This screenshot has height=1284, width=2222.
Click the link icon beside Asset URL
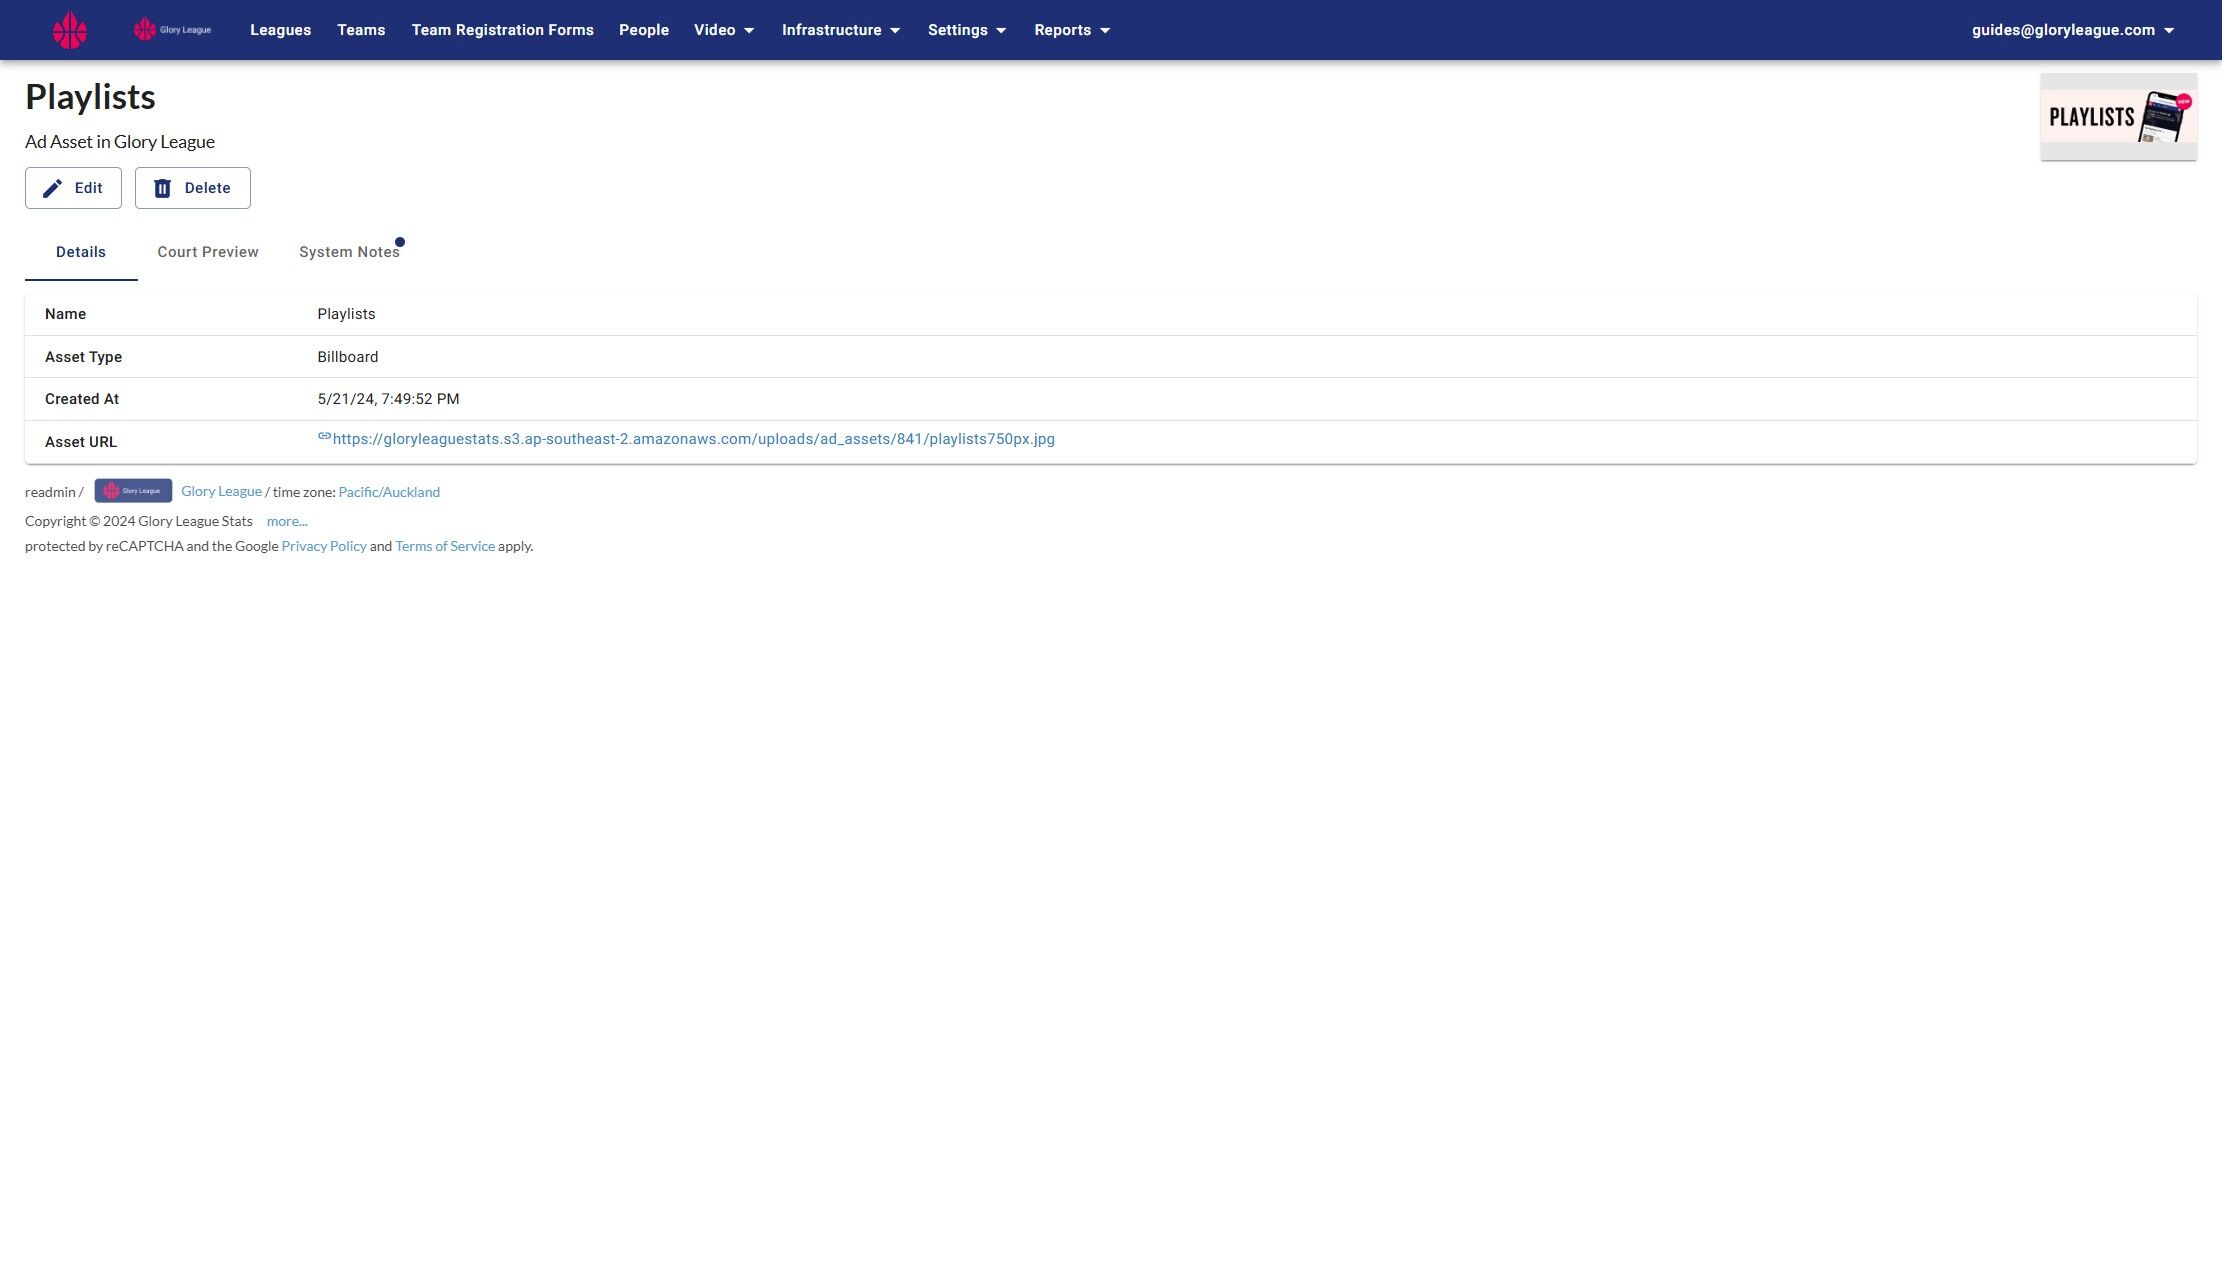pyautogui.click(x=324, y=437)
